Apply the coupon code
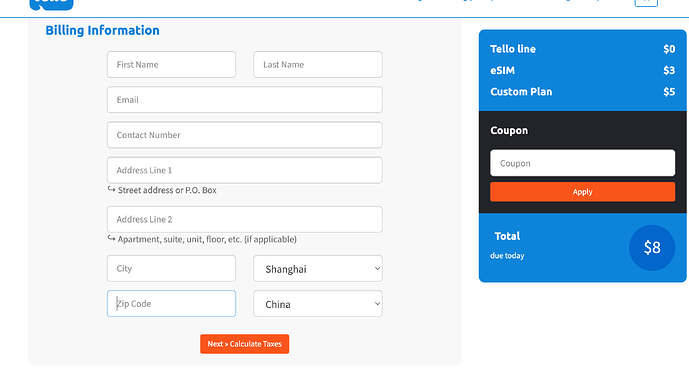This screenshot has width=689, height=372. (583, 192)
